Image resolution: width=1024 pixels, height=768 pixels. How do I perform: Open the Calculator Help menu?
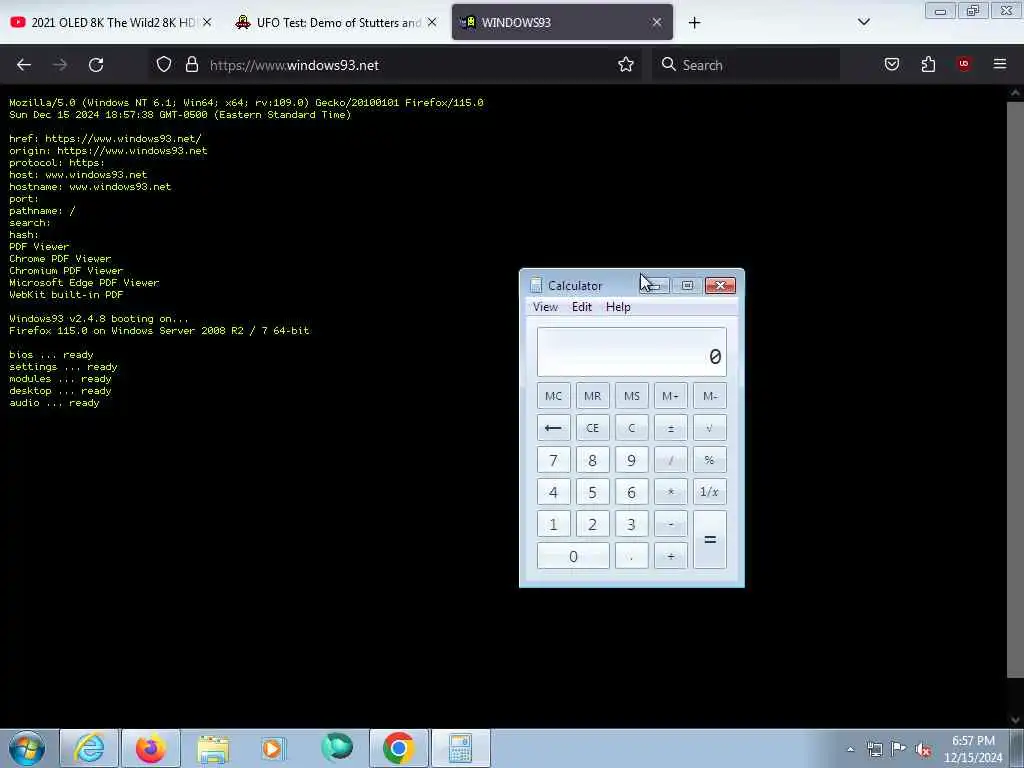pyautogui.click(x=618, y=307)
